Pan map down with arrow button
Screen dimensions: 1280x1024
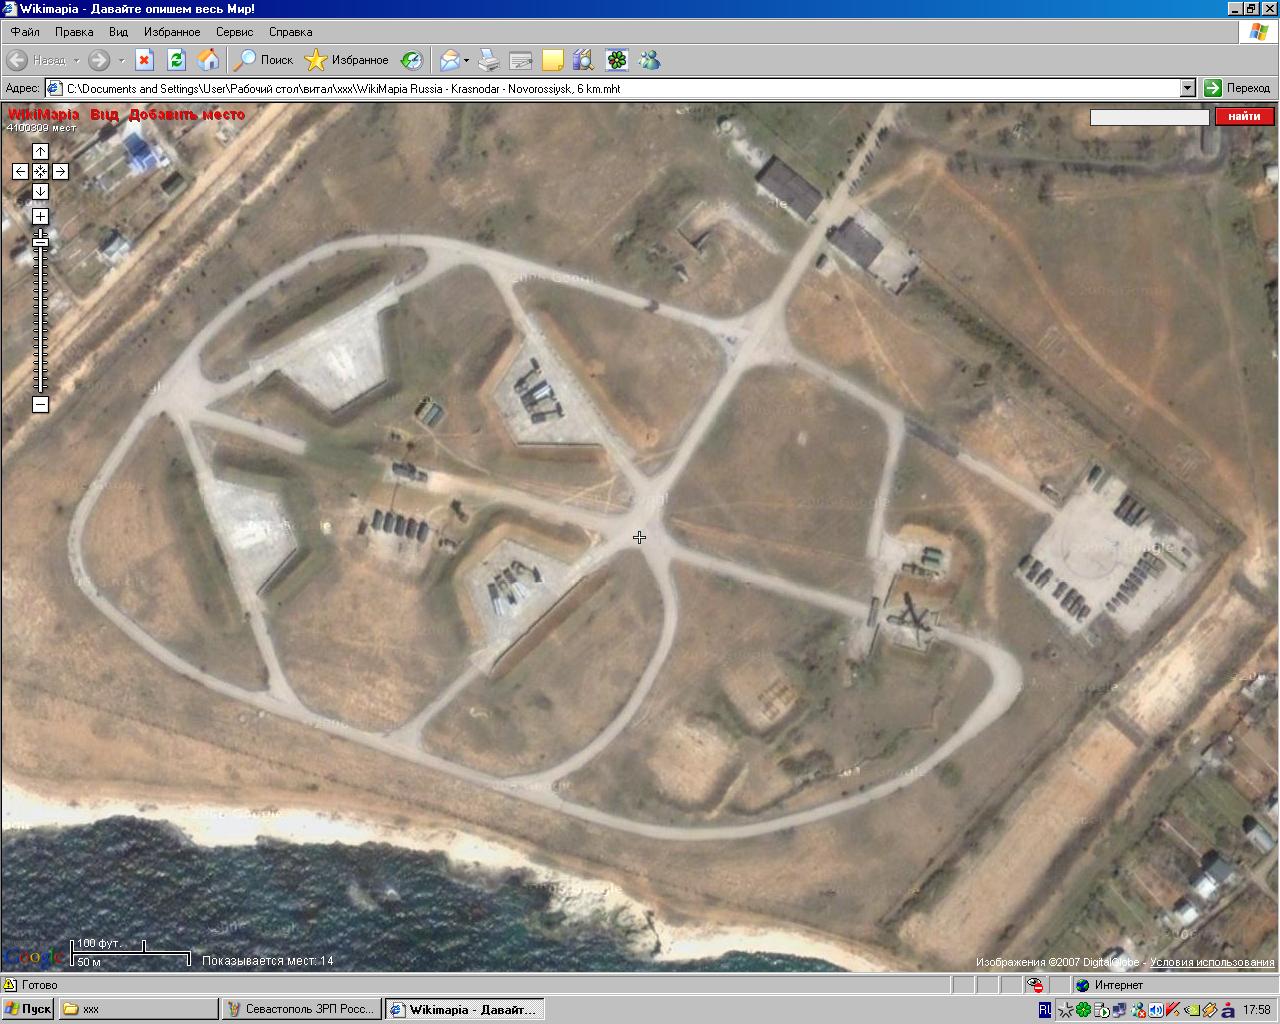(40, 191)
